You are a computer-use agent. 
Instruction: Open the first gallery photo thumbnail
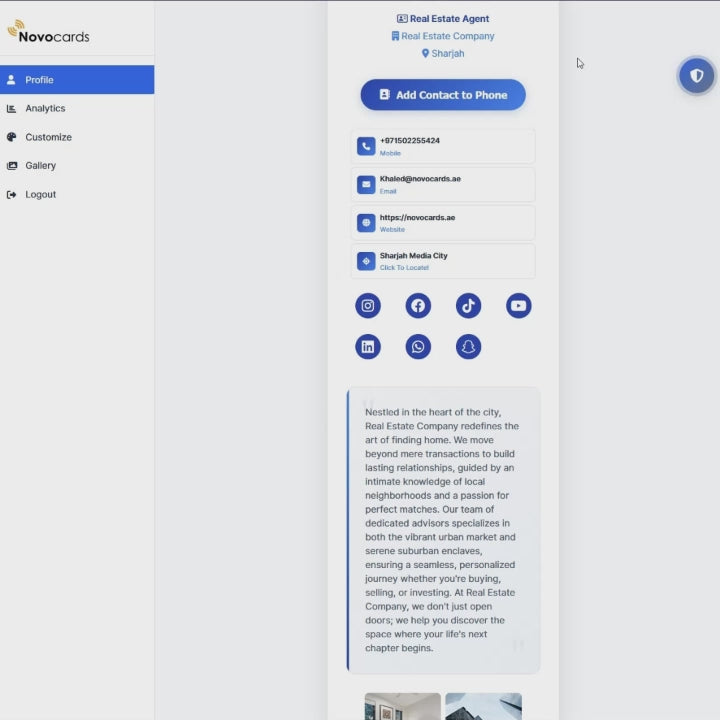402,706
